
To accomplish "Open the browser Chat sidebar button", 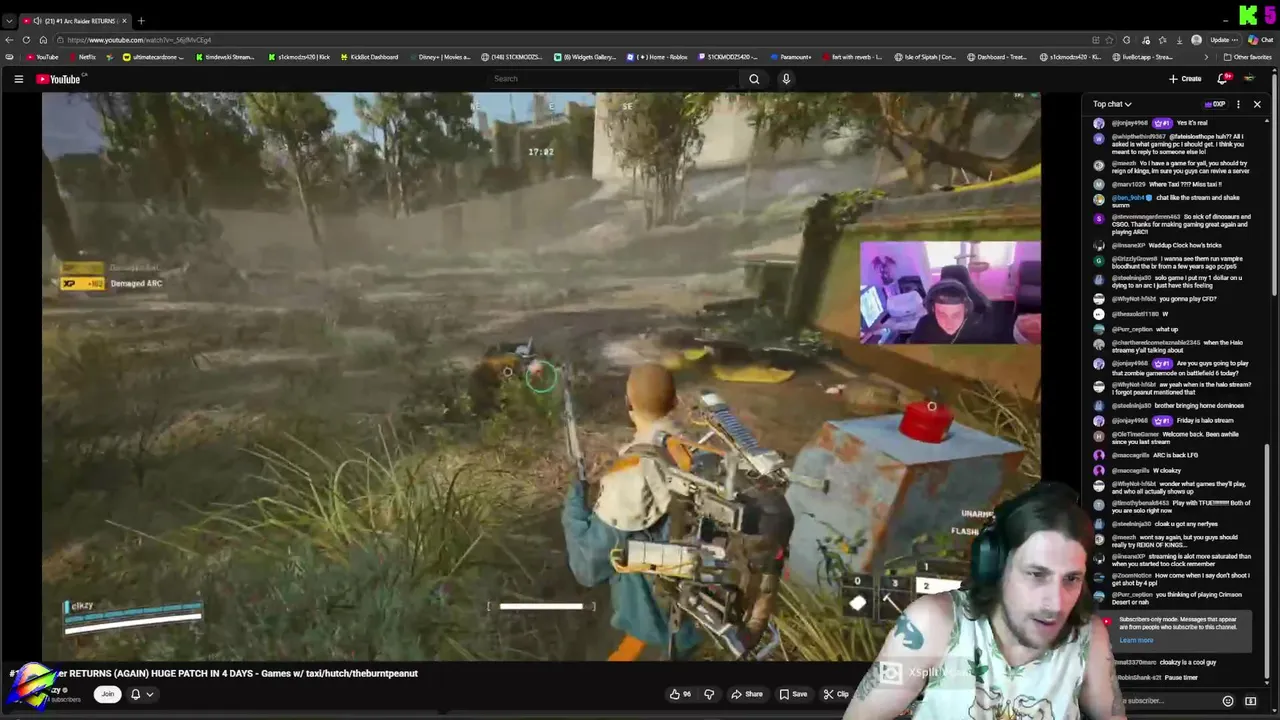I will click(1260, 40).
